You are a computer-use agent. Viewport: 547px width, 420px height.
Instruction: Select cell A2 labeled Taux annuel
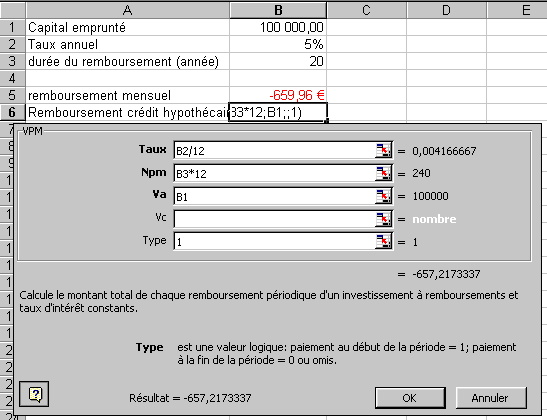[127, 44]
